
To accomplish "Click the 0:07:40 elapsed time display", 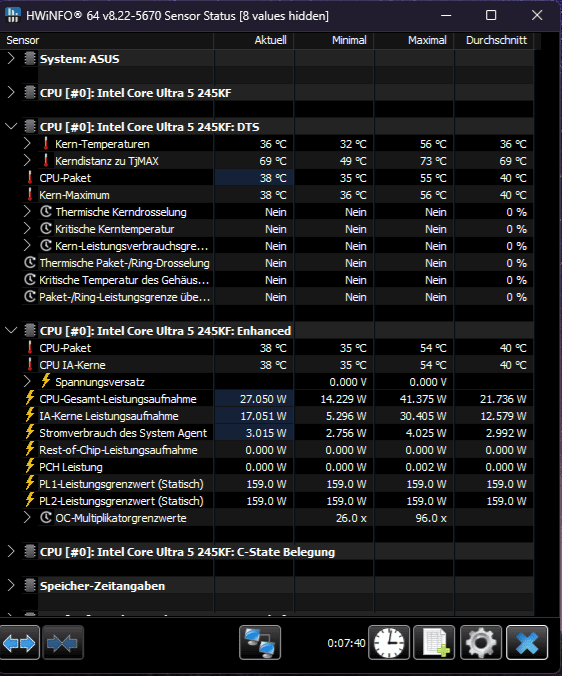I will tap(346, 643).
